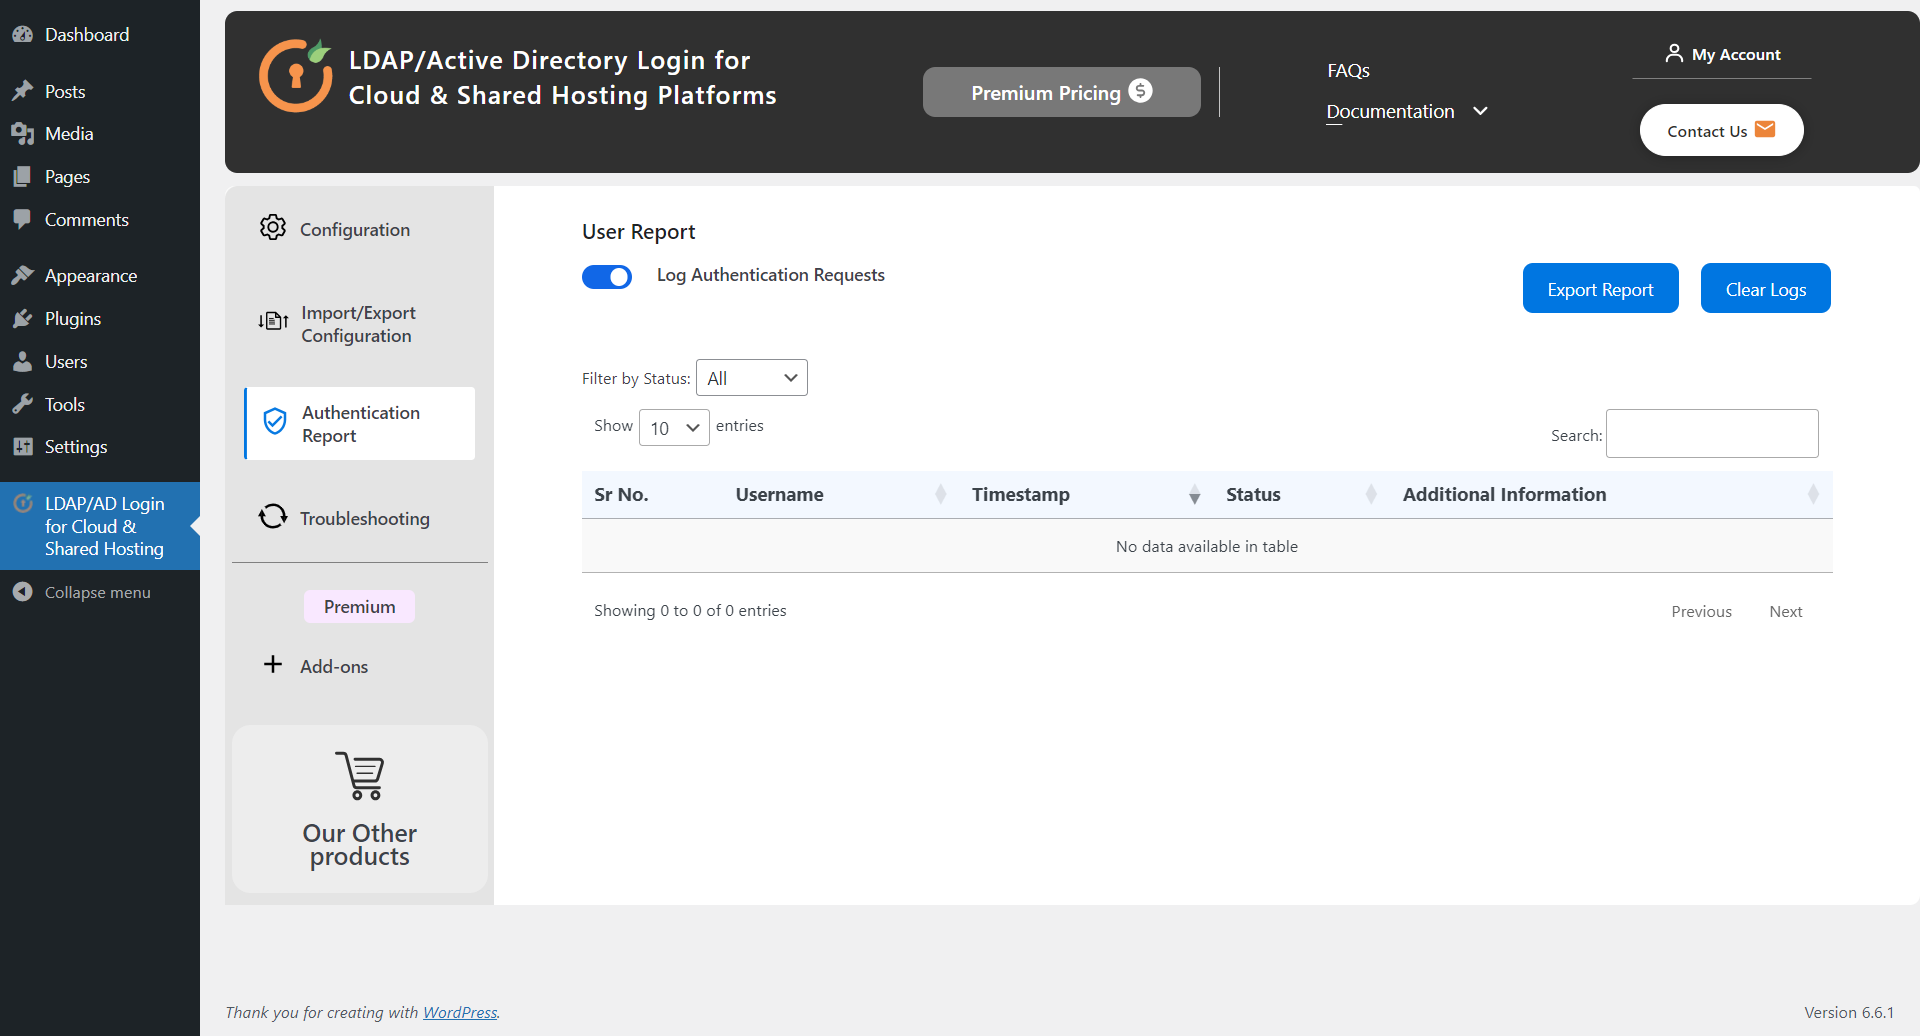Click the Troubleshooting refresh icon
Screen dimensions: 1920x1036
(273, 517)
